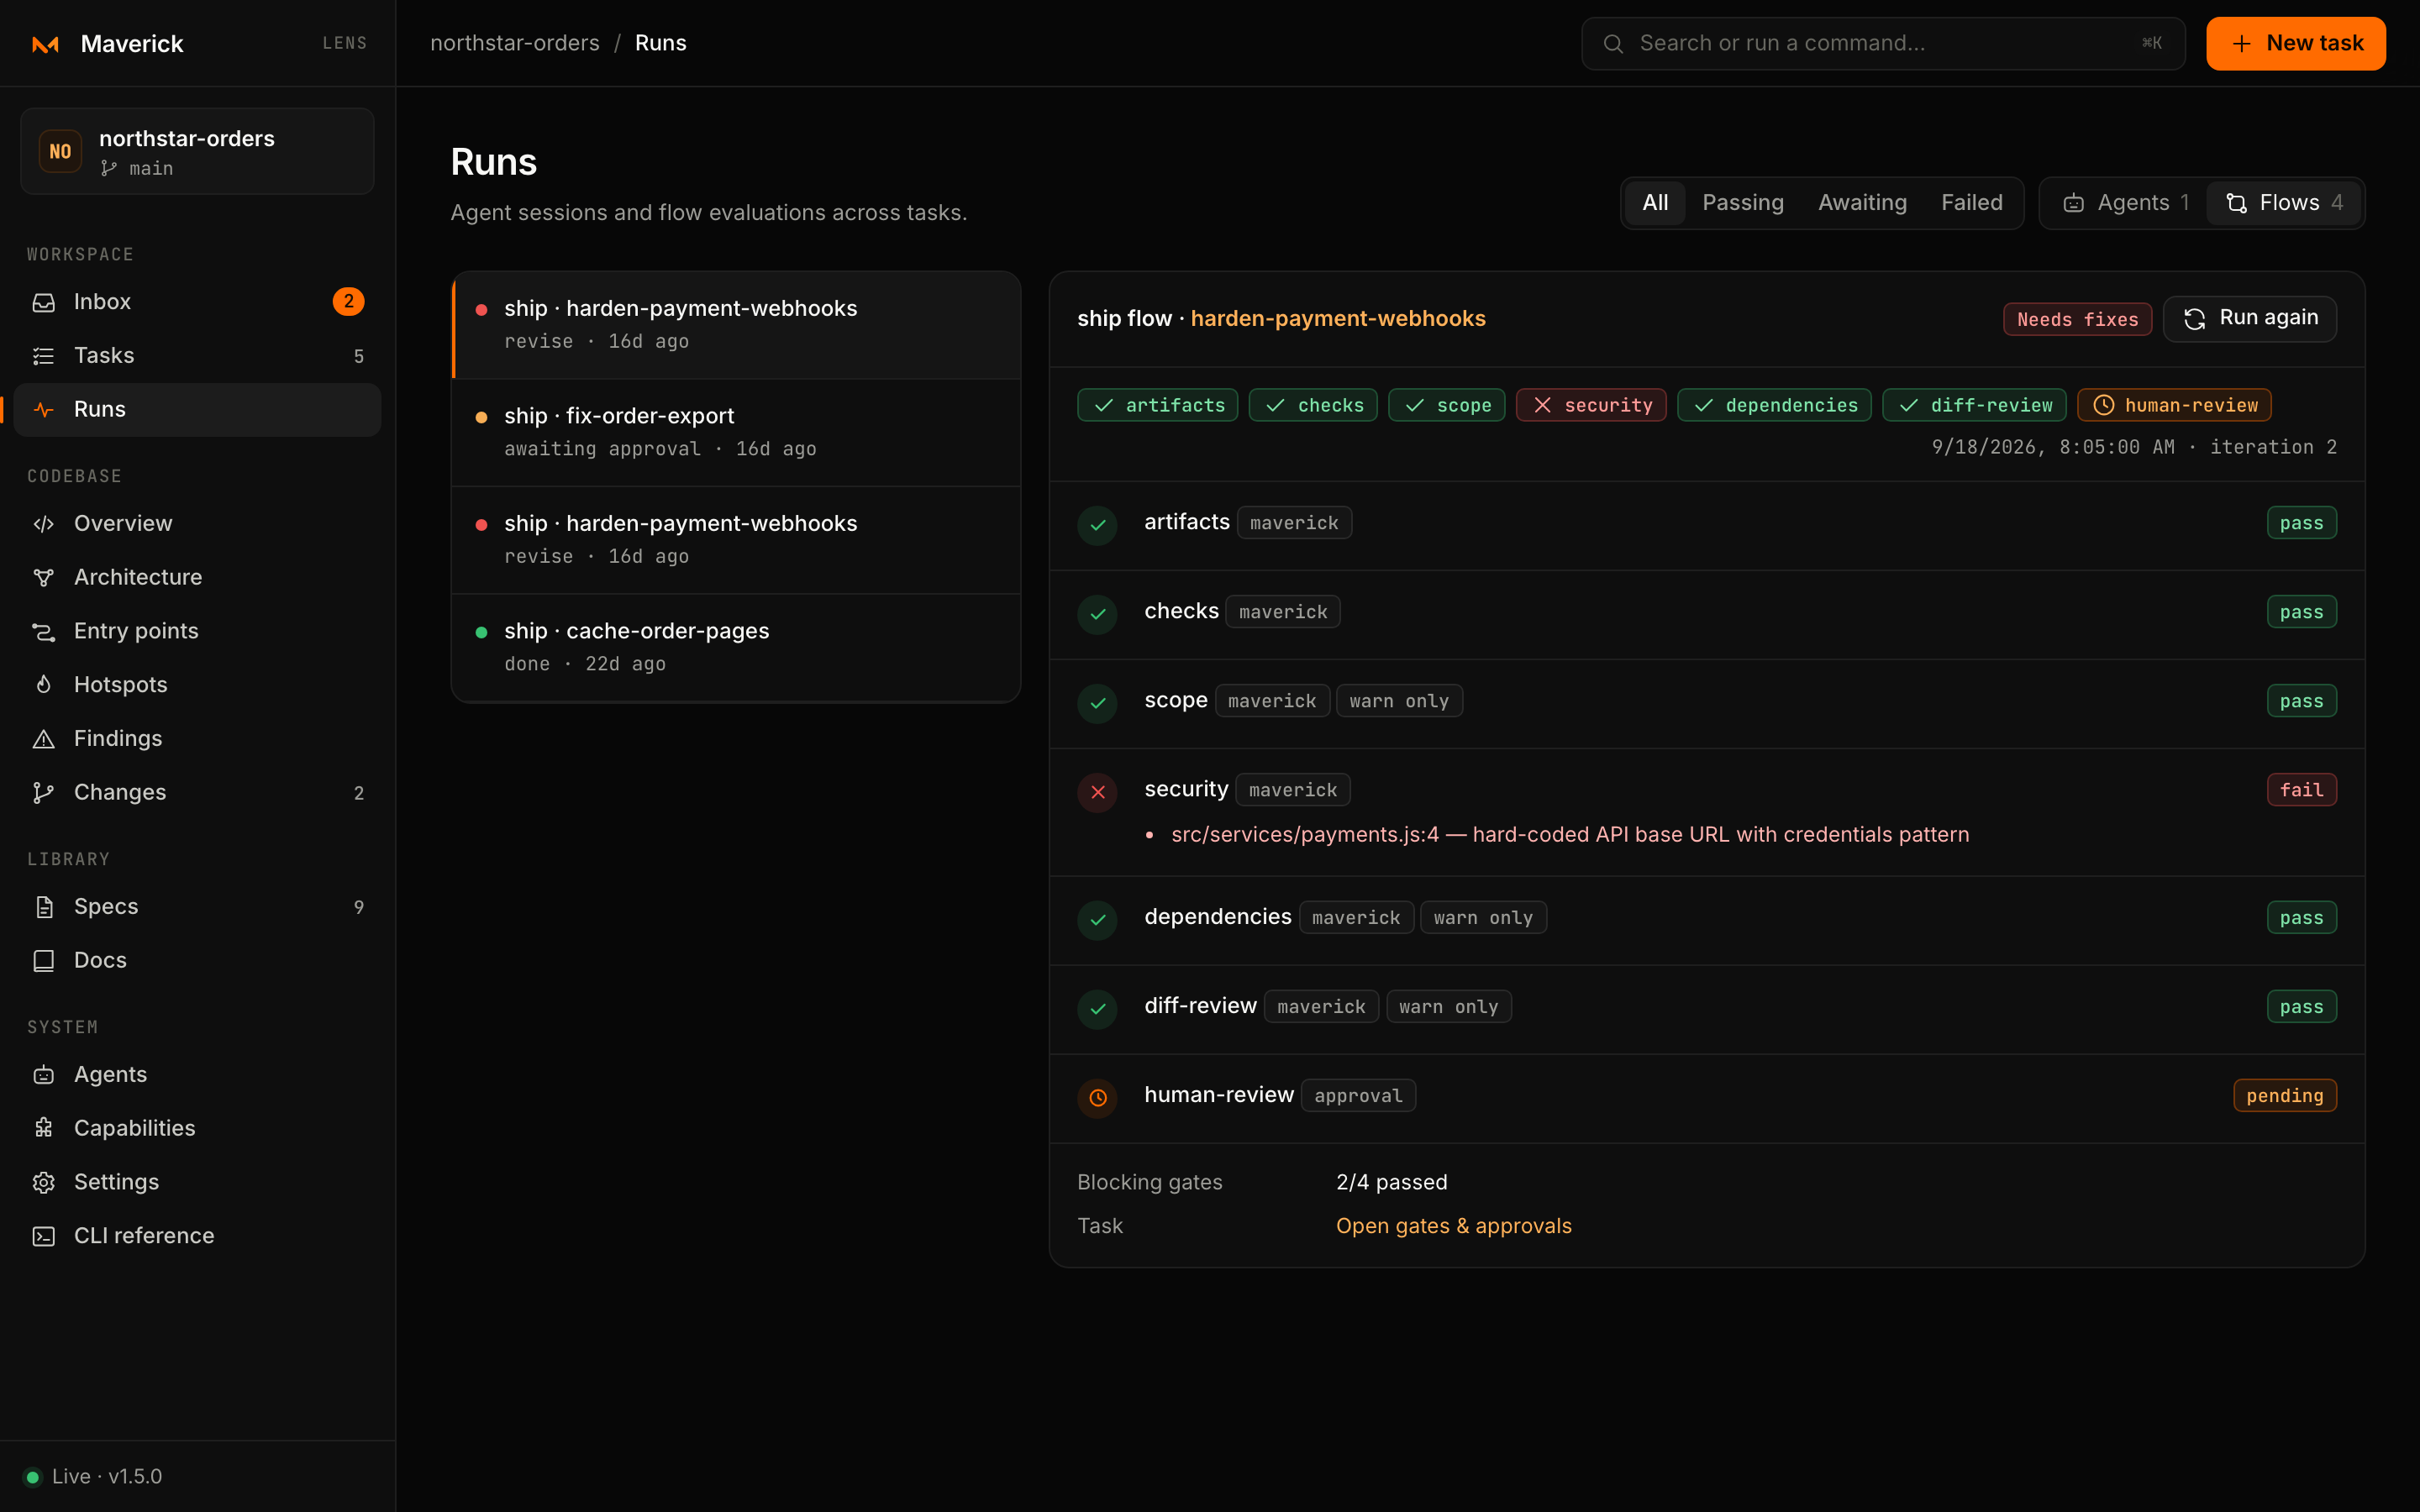Image resolution: width=2420 pixels, height=1512 pixels.
Task: Click the New task button
Action: click(x=2295, y=44)
